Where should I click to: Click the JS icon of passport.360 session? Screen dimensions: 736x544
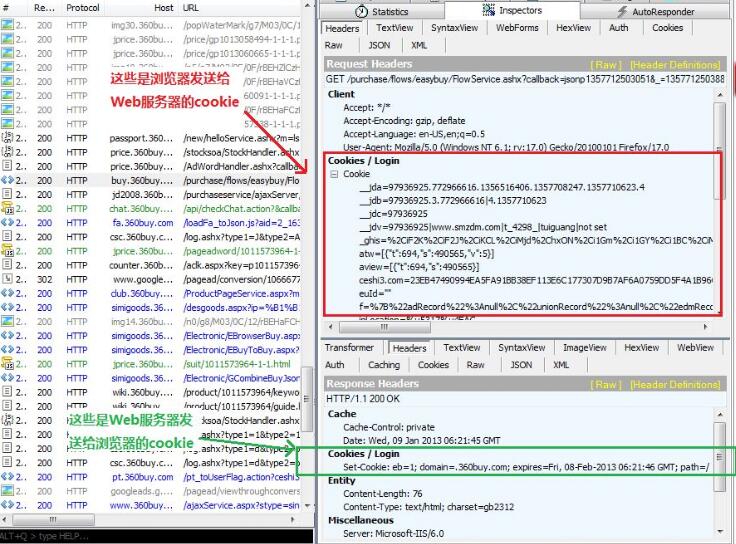(x=7, y=138)
